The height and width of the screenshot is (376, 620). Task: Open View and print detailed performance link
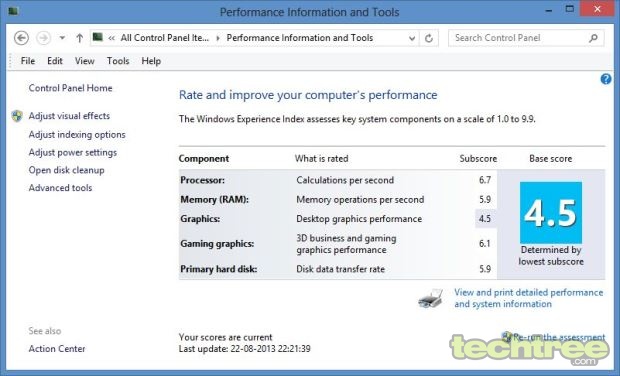coord(528,298)
